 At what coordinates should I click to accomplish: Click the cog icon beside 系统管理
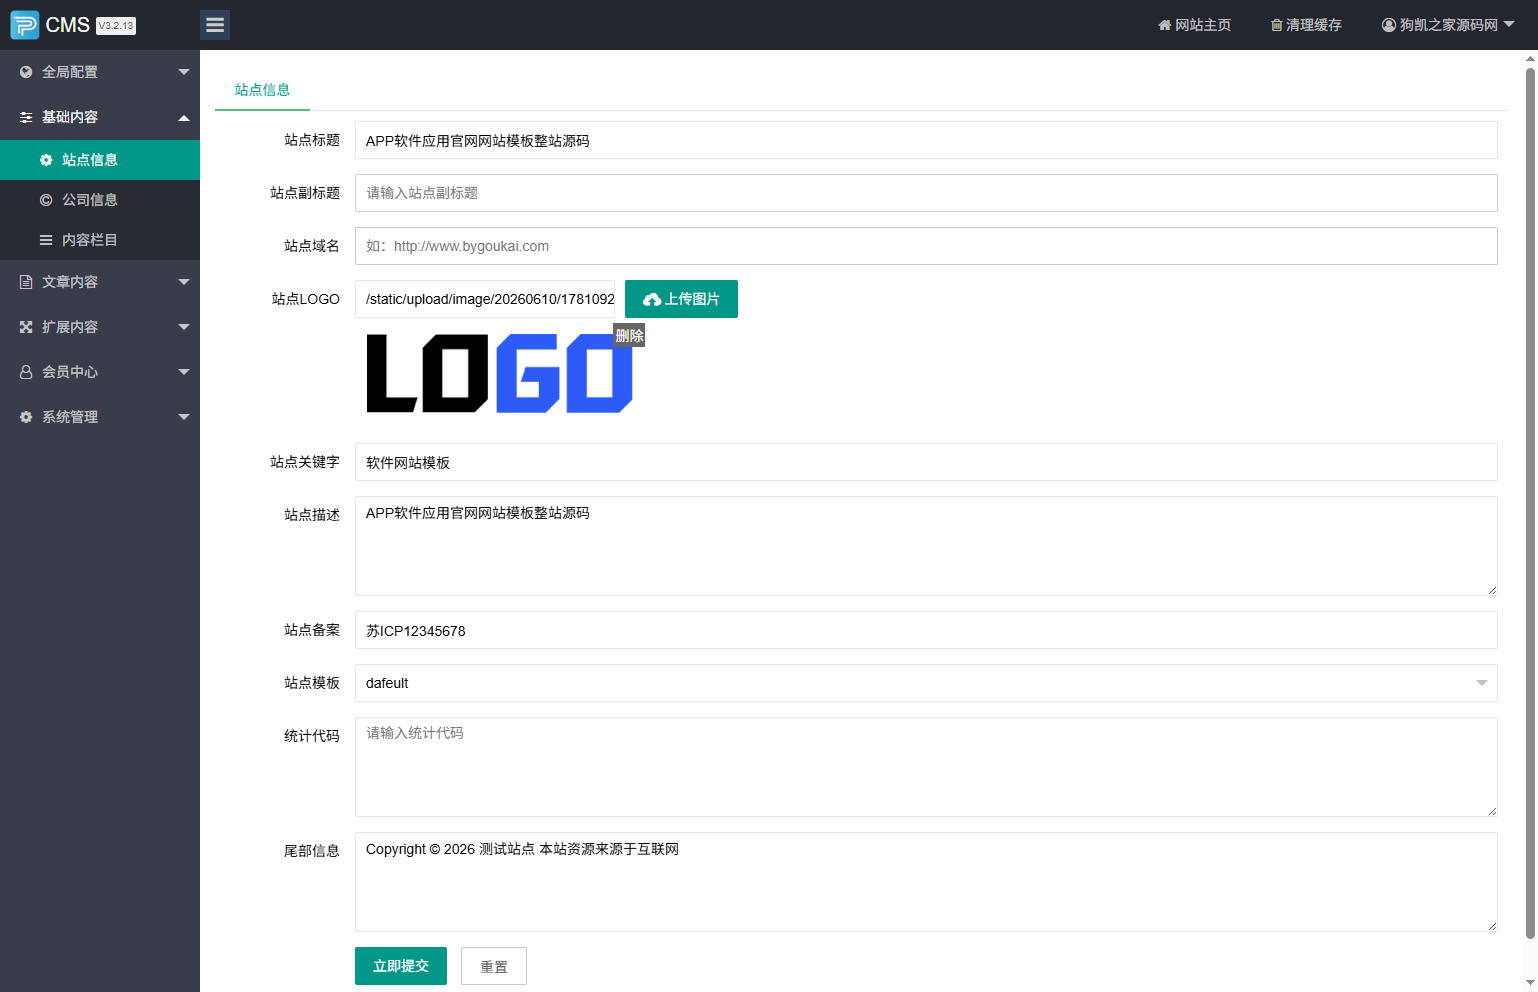(x=26, y=417)
